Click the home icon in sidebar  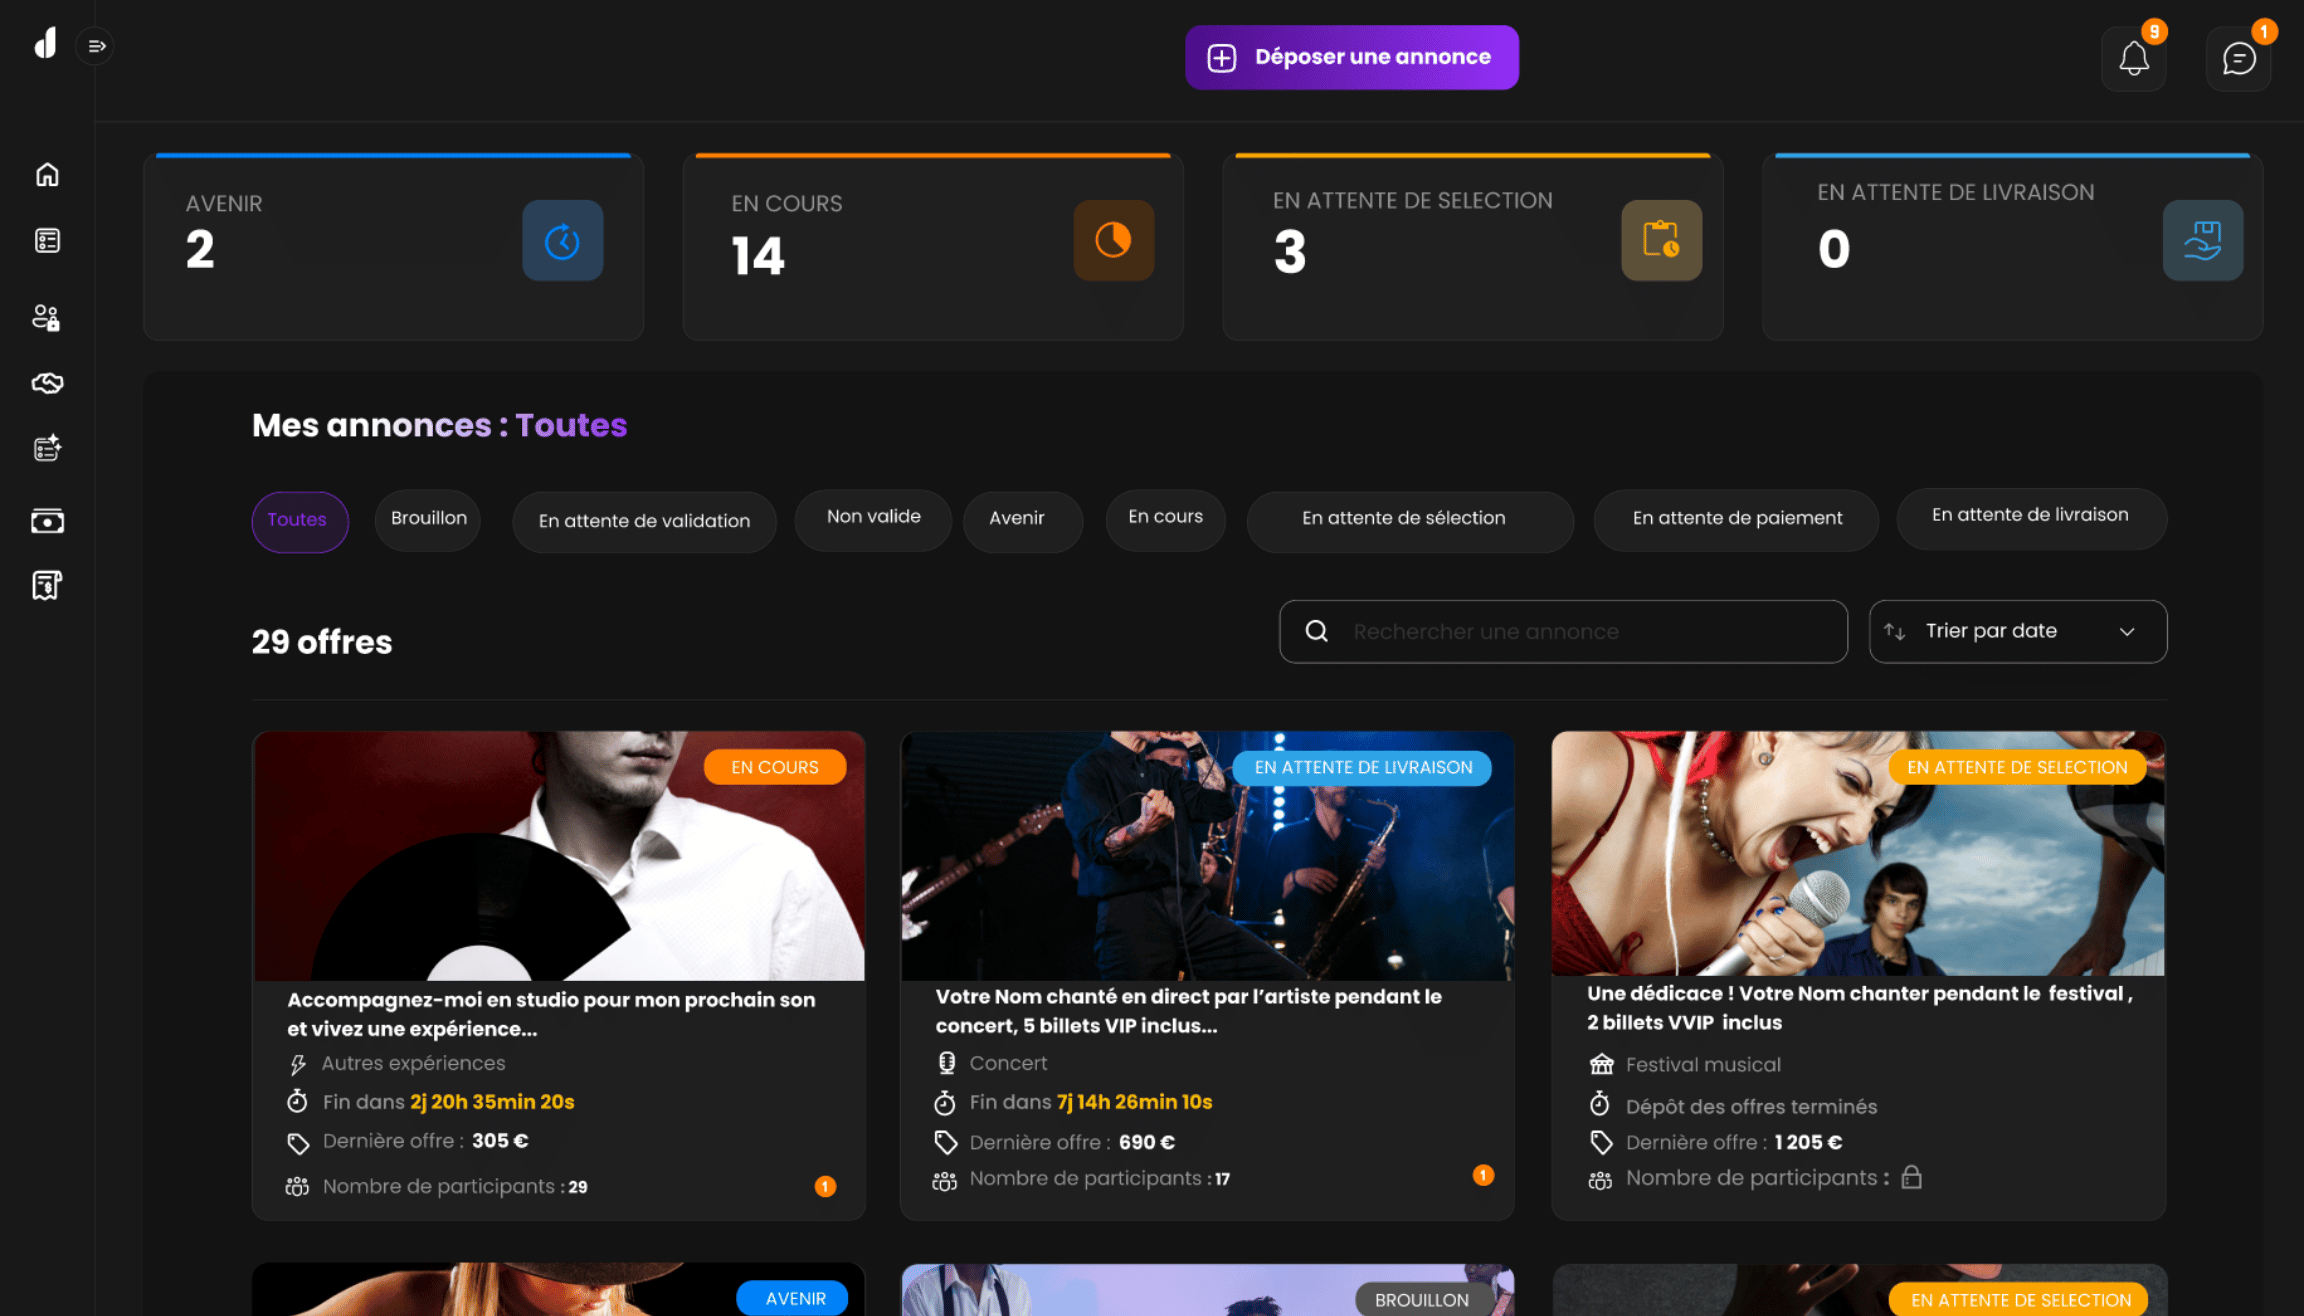47,175
